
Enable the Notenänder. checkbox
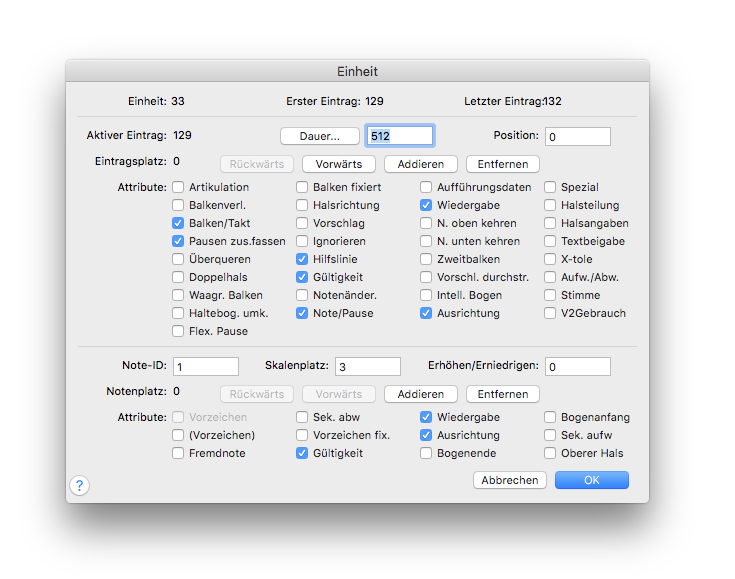tap(302, 295)
